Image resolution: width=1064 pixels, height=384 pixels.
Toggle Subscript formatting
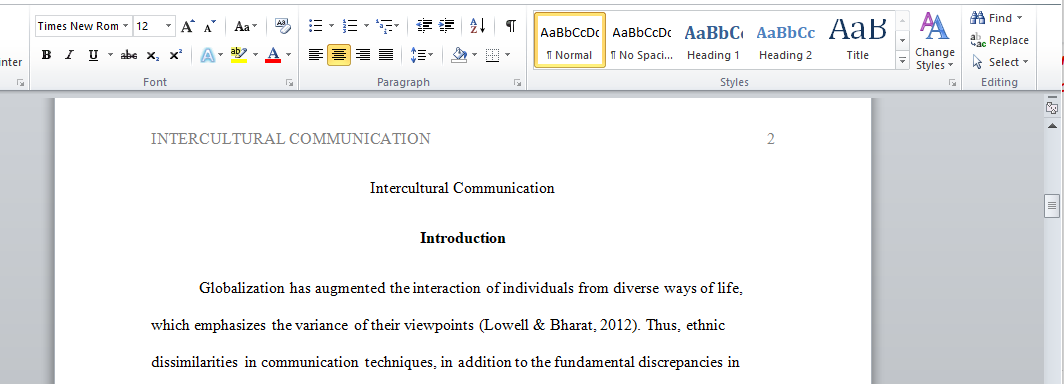tap(153, 55)
